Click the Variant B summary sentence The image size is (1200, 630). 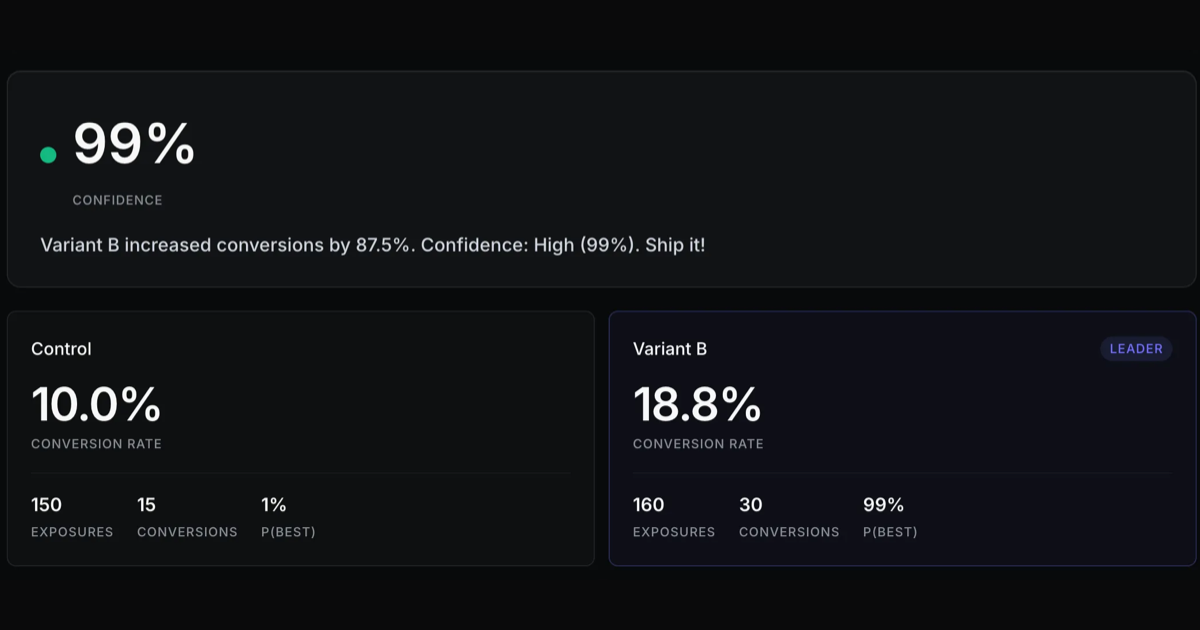tap(373, 245)
